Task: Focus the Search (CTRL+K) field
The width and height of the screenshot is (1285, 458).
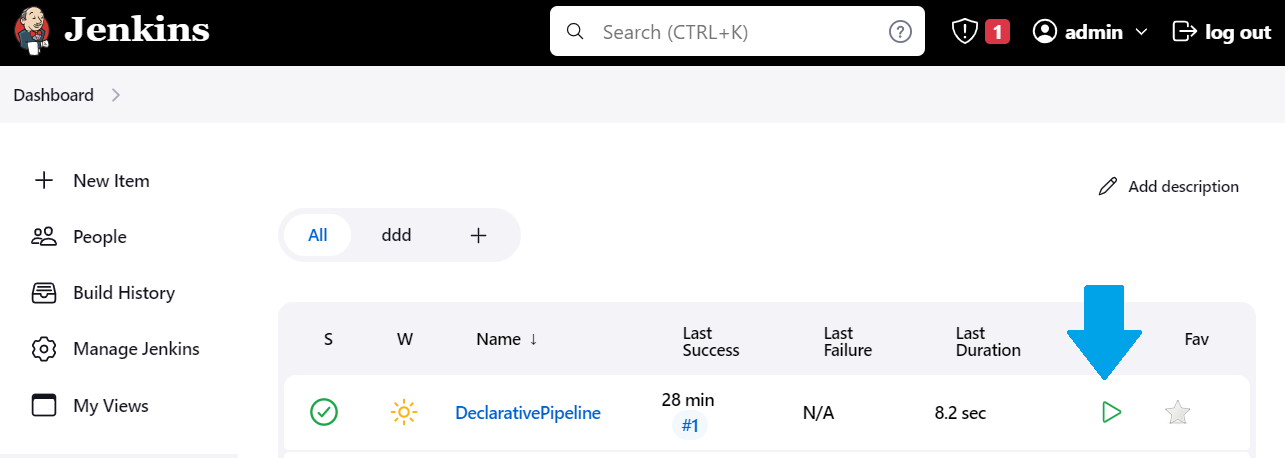Action: click(737, 32)
